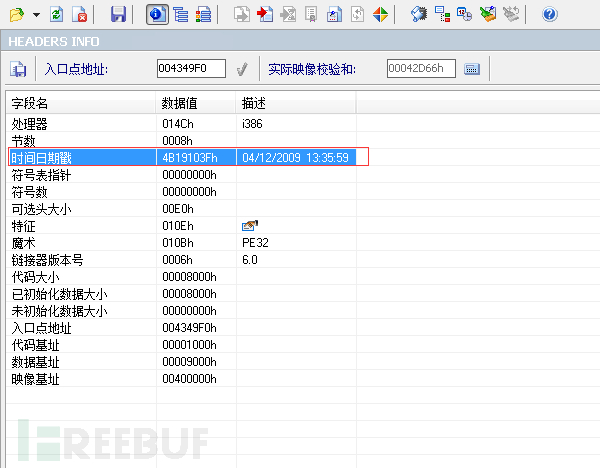The image size is (600, 468).
Task: Sort by the 描述 column header
Action: 296,103
